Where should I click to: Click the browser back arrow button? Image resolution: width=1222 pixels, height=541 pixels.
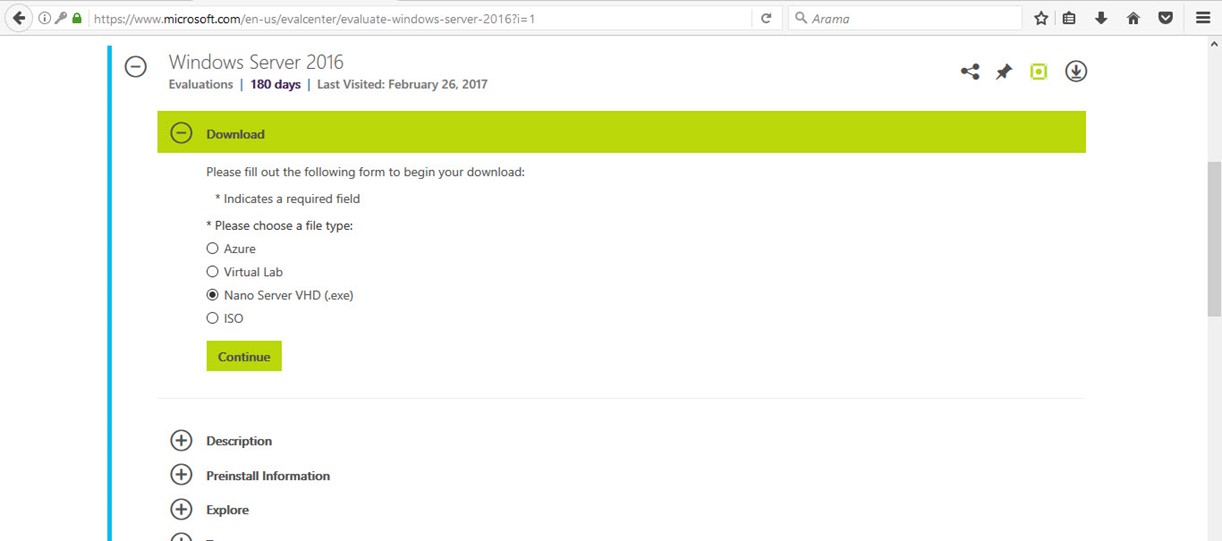pos(19,18)
